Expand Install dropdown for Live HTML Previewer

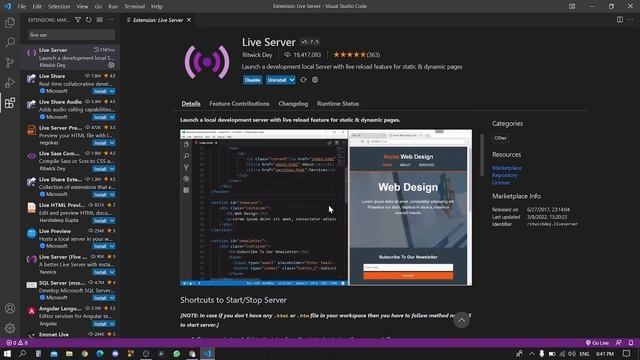[x=112, y=220]
